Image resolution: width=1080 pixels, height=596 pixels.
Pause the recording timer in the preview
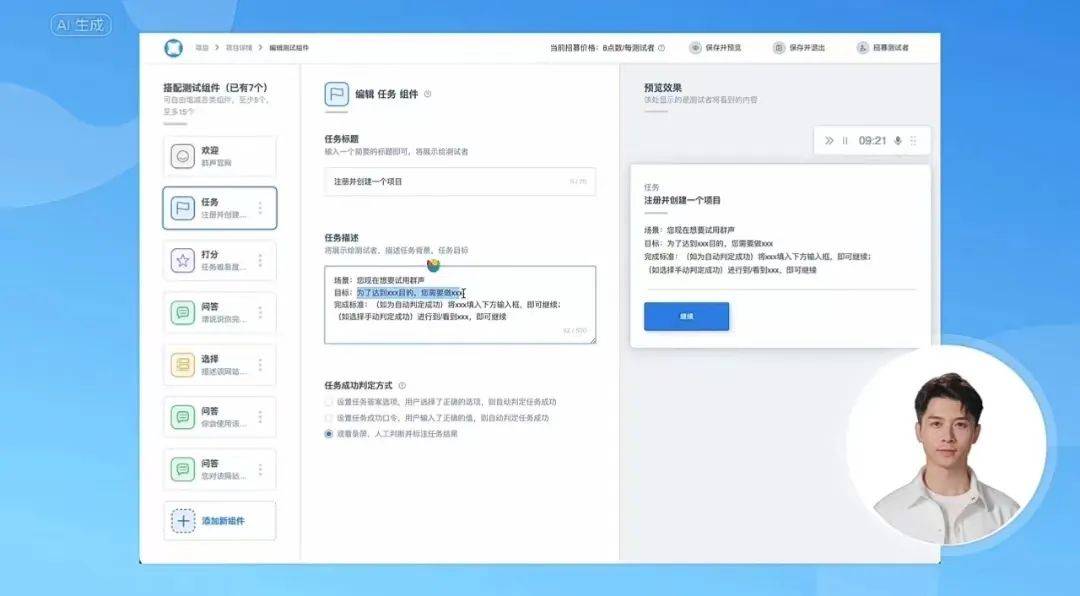[845, 141]
